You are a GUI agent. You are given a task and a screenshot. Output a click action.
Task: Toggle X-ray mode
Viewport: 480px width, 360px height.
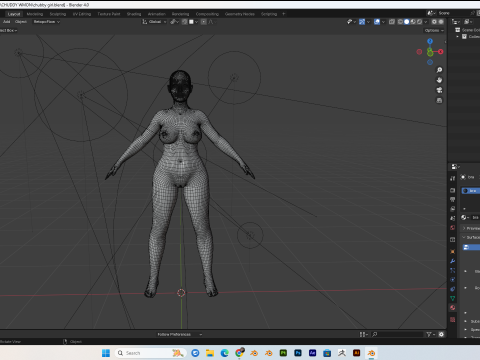pyautogui.click(x=392, y=22)
